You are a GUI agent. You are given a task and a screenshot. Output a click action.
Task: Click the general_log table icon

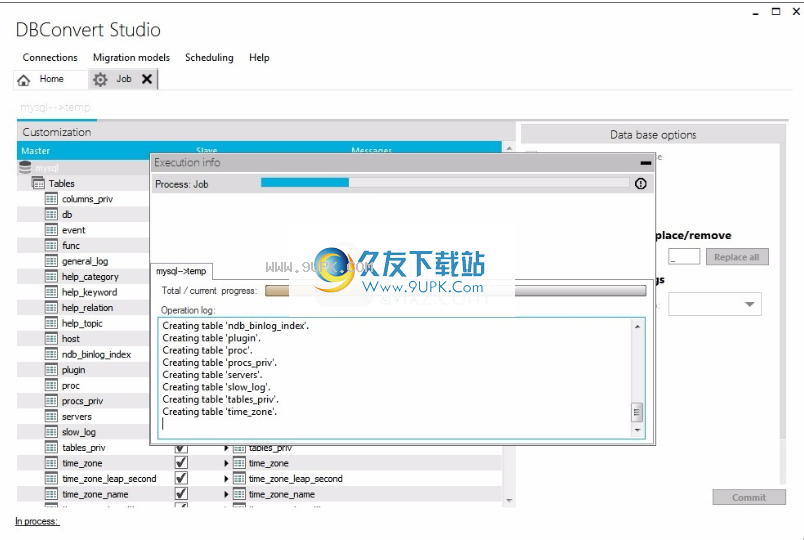pos(51,261)
